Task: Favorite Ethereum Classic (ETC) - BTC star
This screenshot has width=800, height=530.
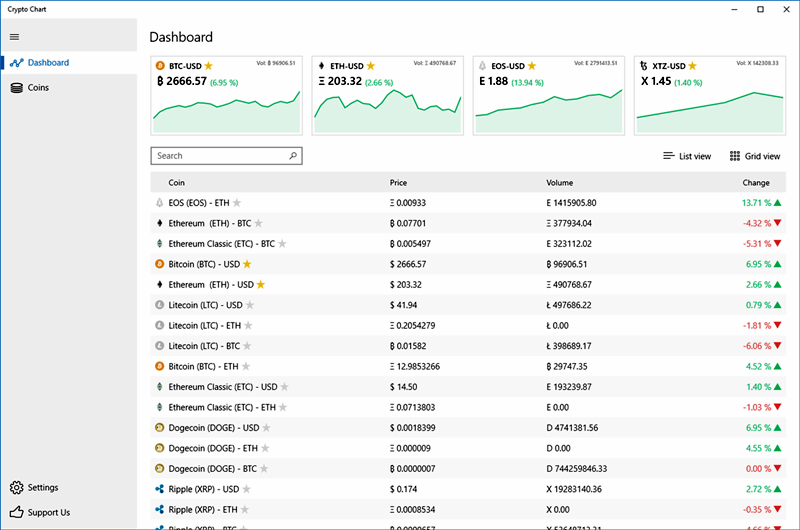Action: (x=282, y=244)
